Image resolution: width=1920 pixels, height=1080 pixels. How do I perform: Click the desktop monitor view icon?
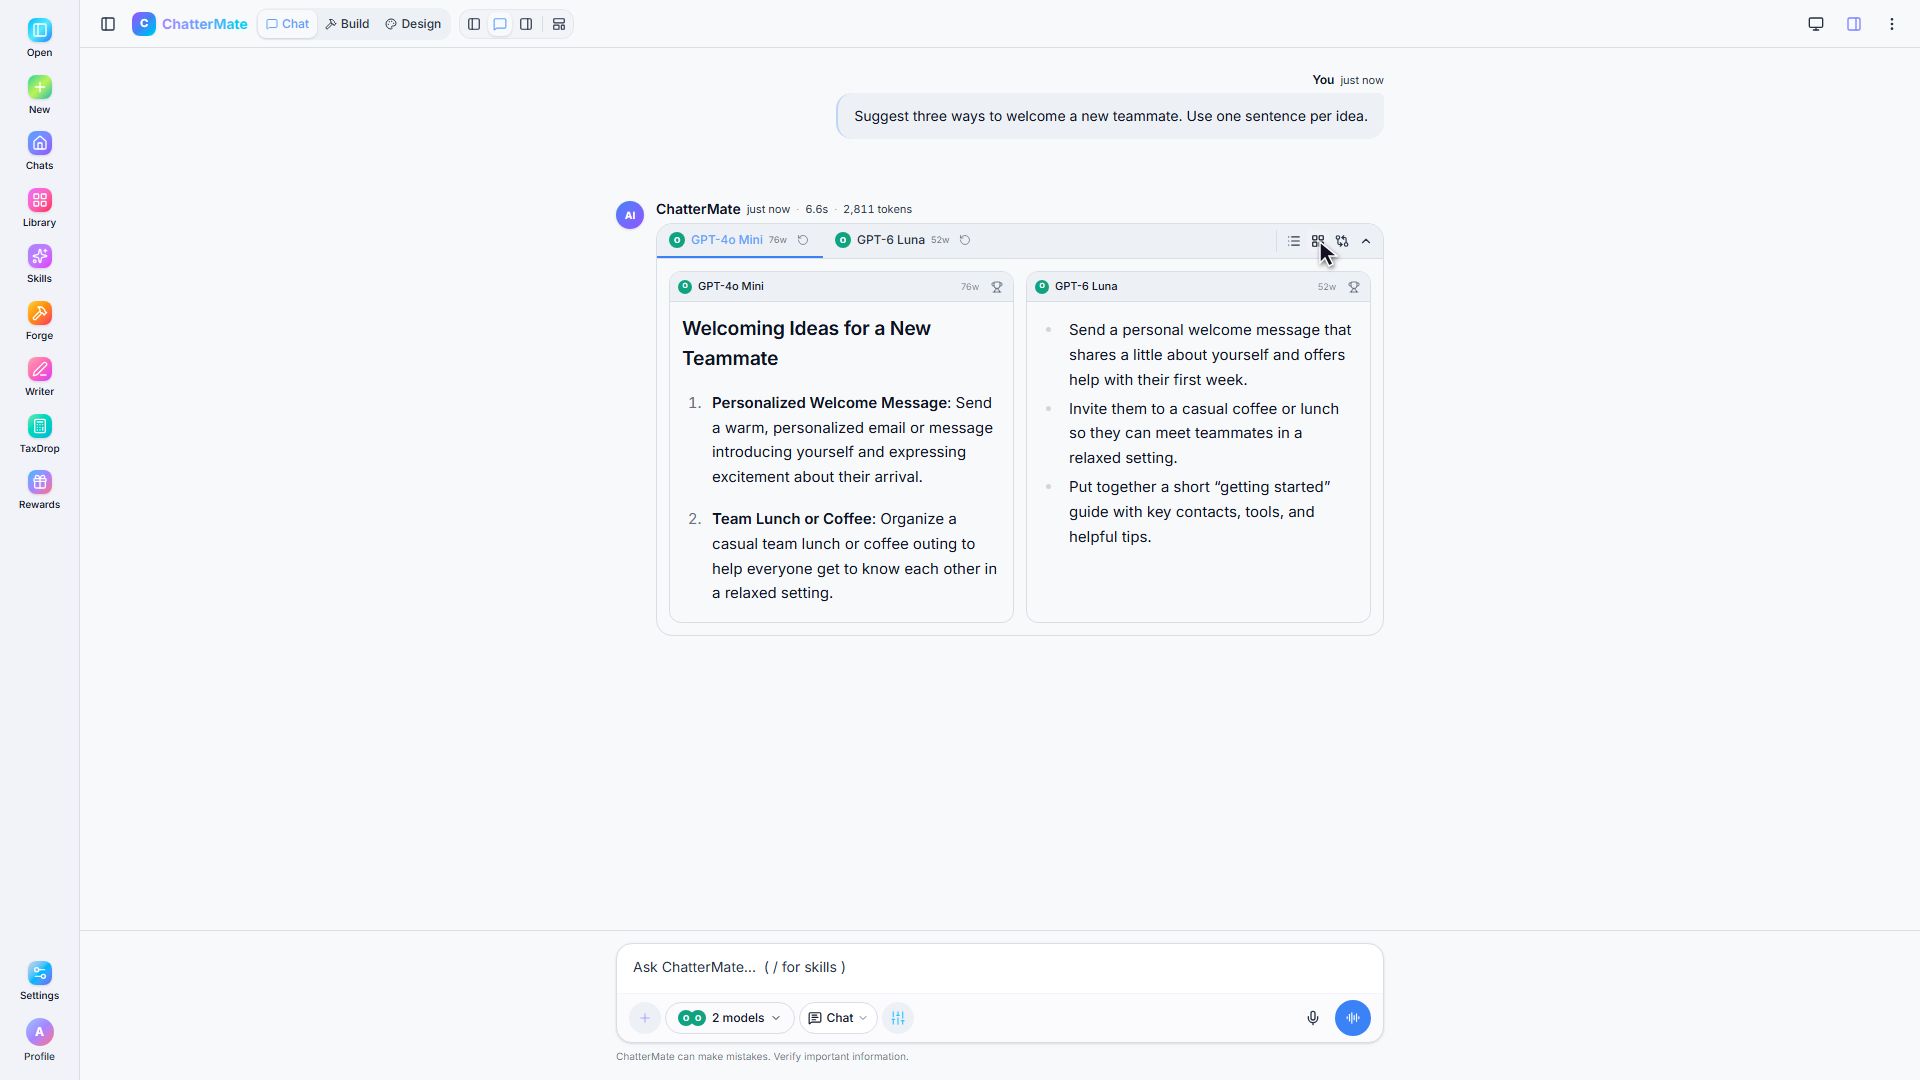pos(1816,24)
